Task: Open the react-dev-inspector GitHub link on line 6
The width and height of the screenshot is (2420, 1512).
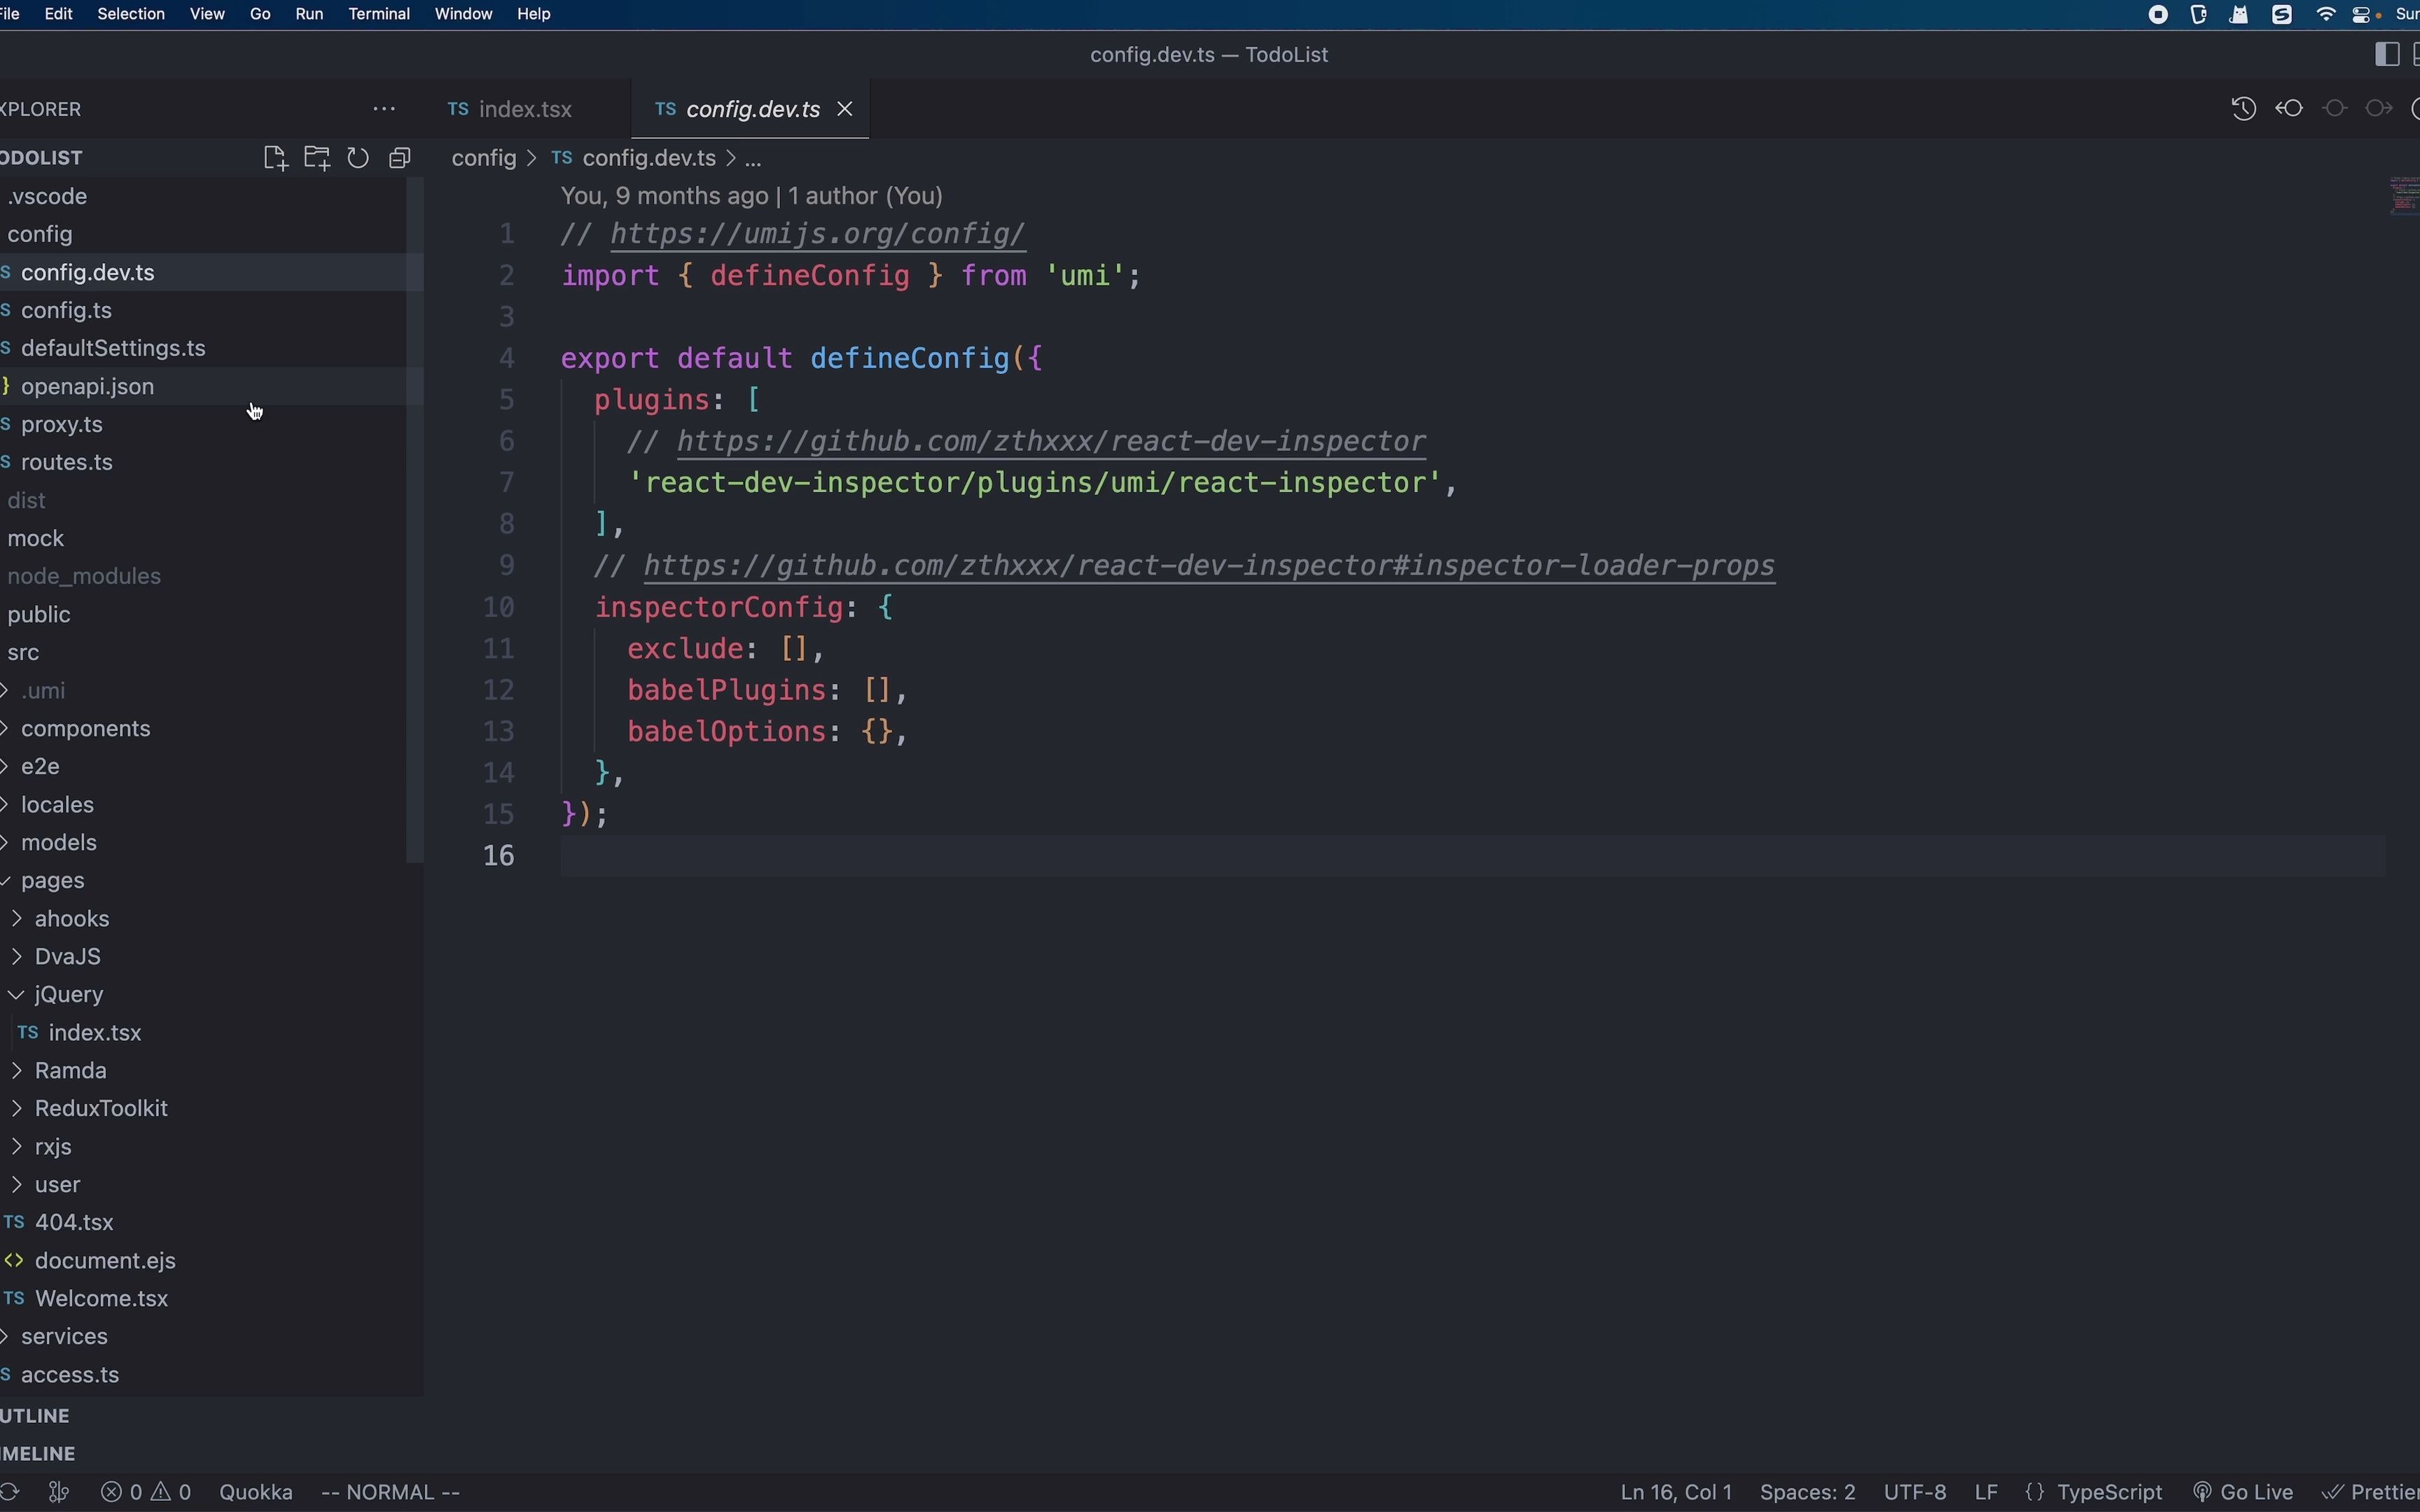Action: [x=1052, y=441]
